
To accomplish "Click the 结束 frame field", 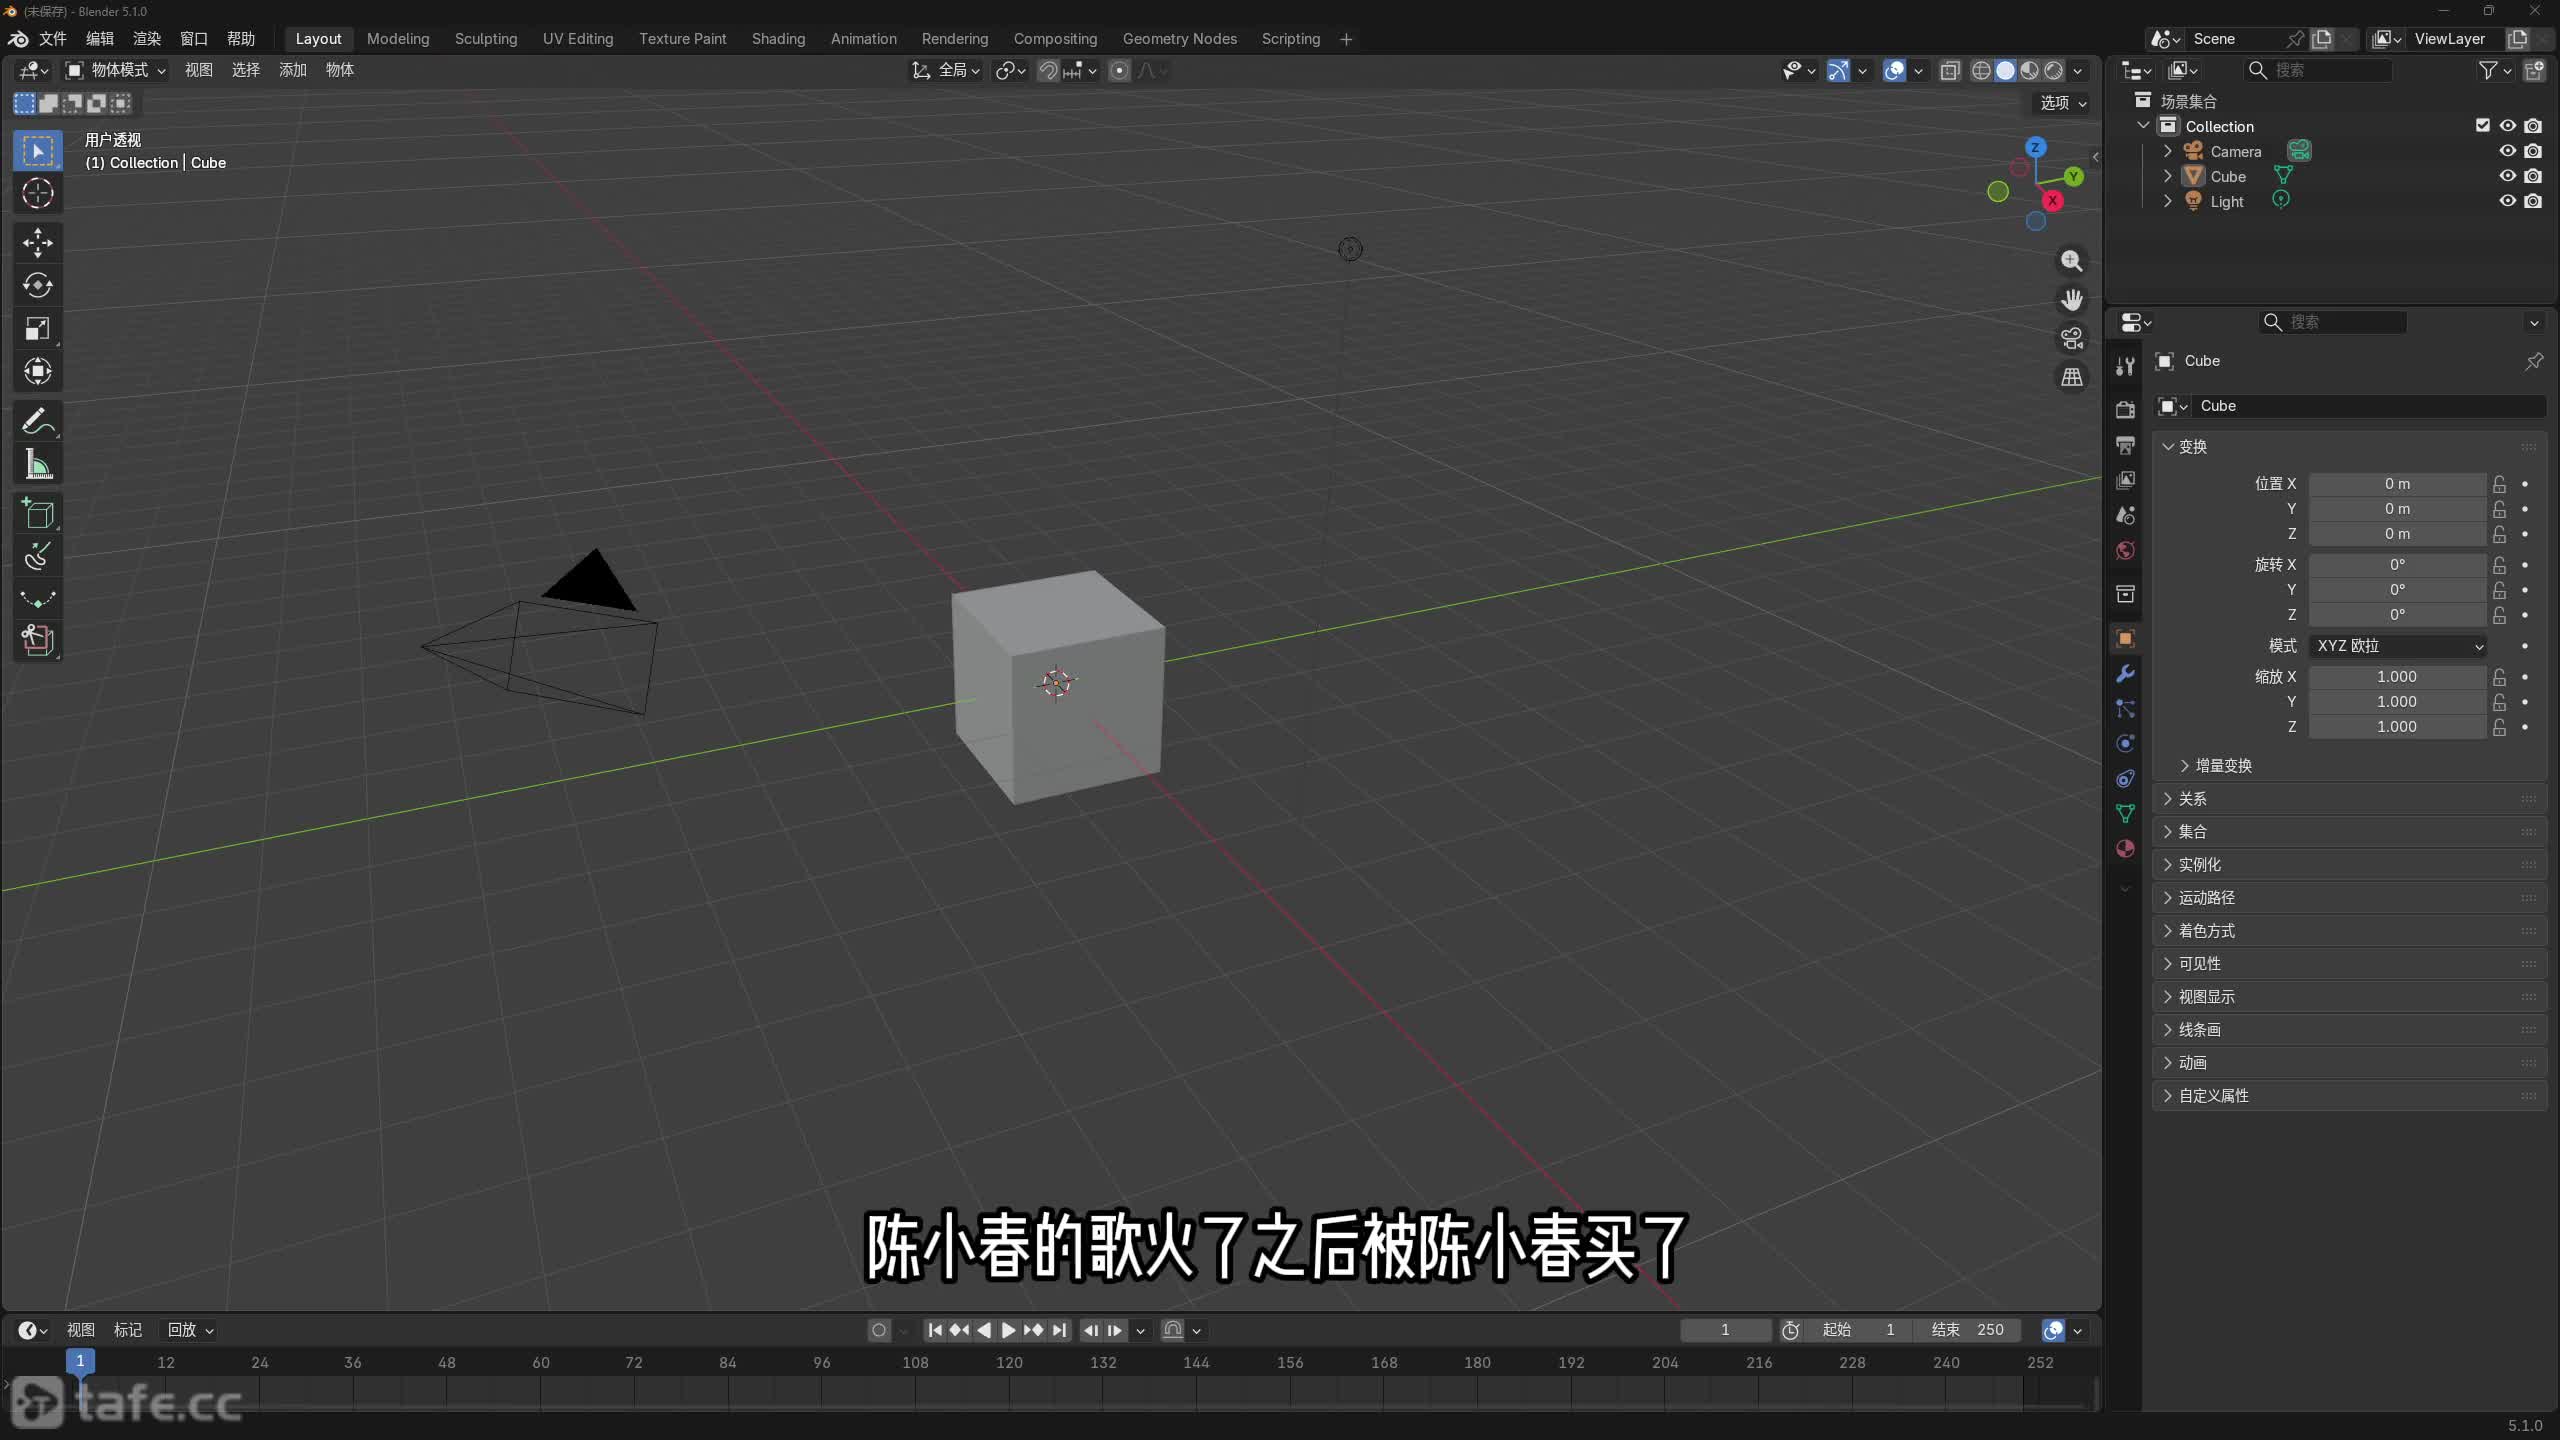I will [x=1968, y=1330].
